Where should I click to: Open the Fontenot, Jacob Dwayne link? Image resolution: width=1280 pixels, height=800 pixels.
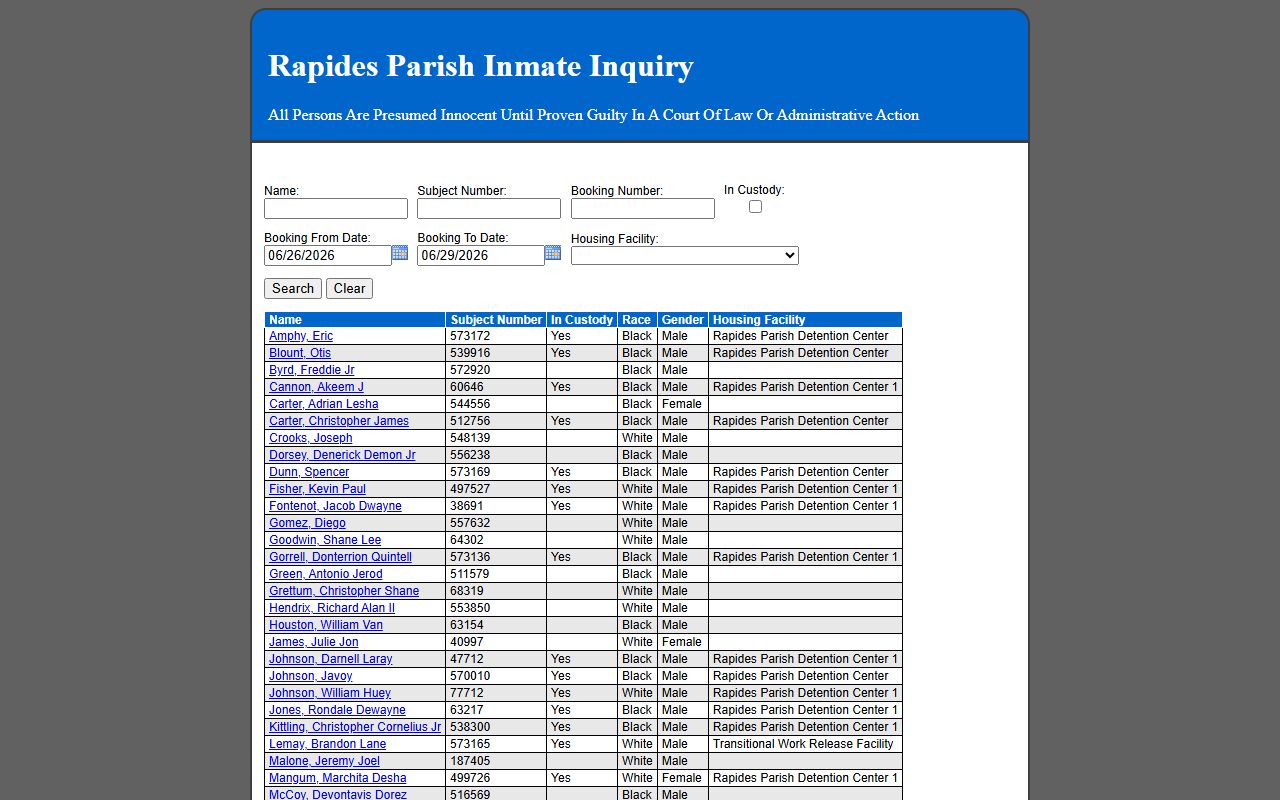click(335, 506)
